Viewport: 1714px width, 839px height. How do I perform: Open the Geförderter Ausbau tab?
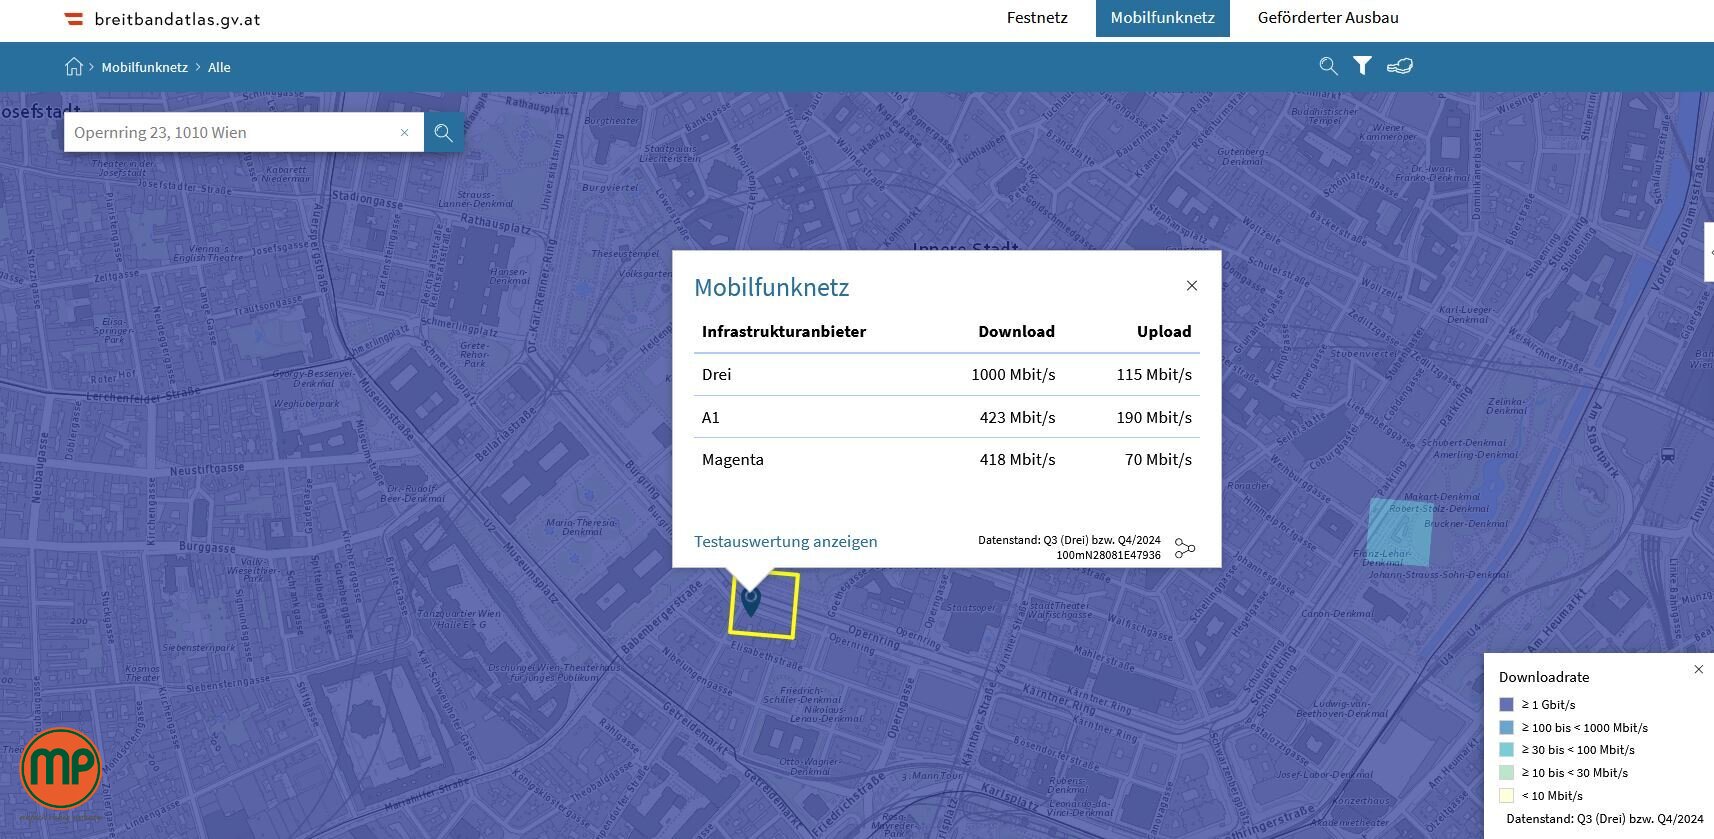coord(1328,18)
